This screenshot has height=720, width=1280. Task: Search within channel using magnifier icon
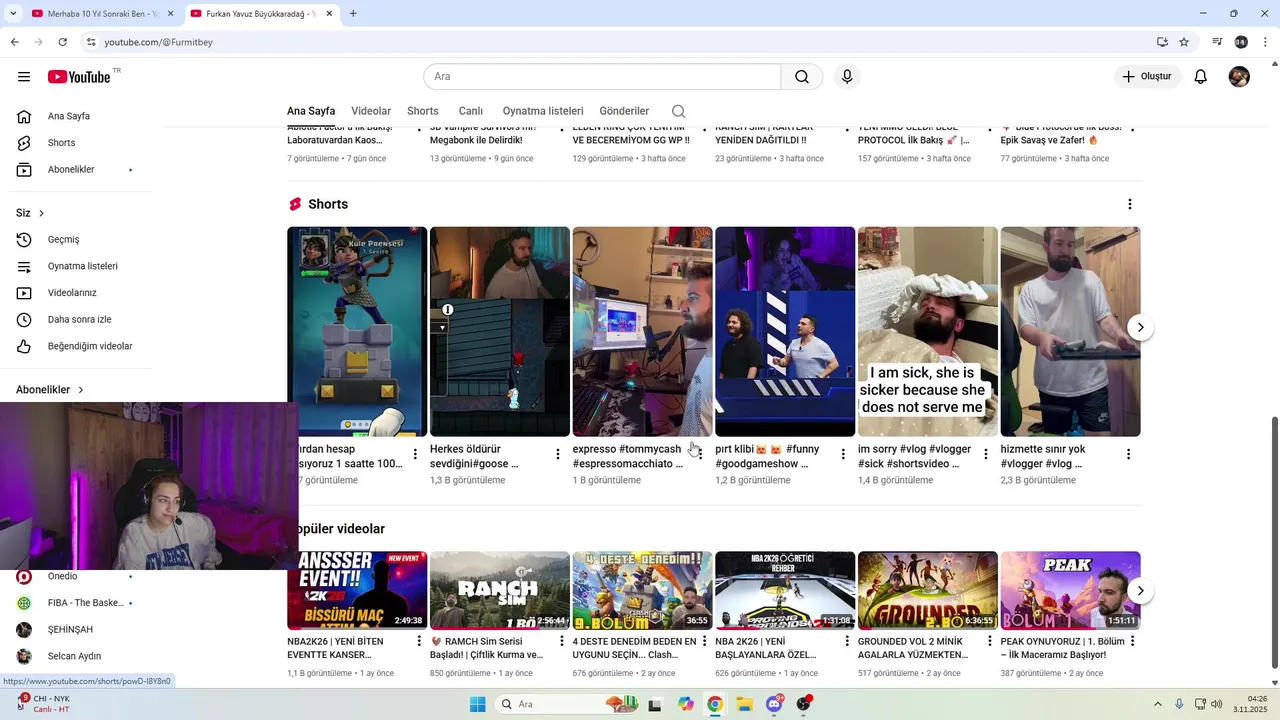678,111
